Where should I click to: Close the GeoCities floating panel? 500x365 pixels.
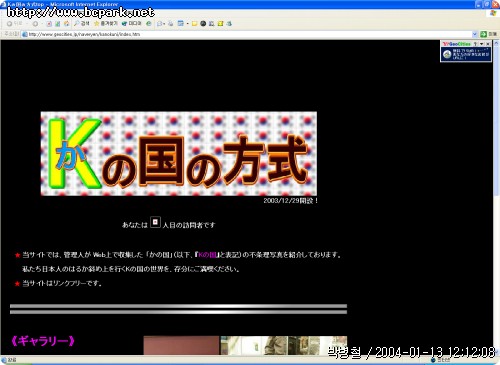(x=488, y=44)
